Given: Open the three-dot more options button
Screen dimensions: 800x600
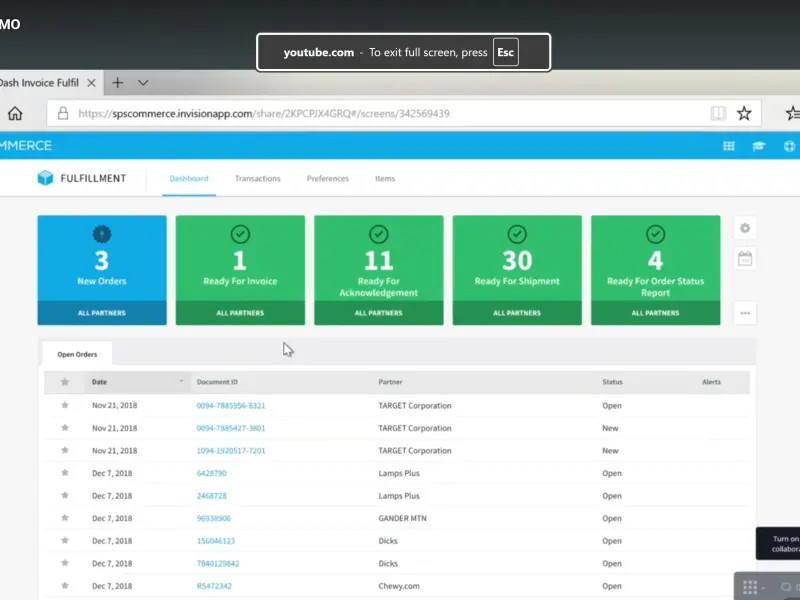Looking at the screenshot, I should pos(745,313).
